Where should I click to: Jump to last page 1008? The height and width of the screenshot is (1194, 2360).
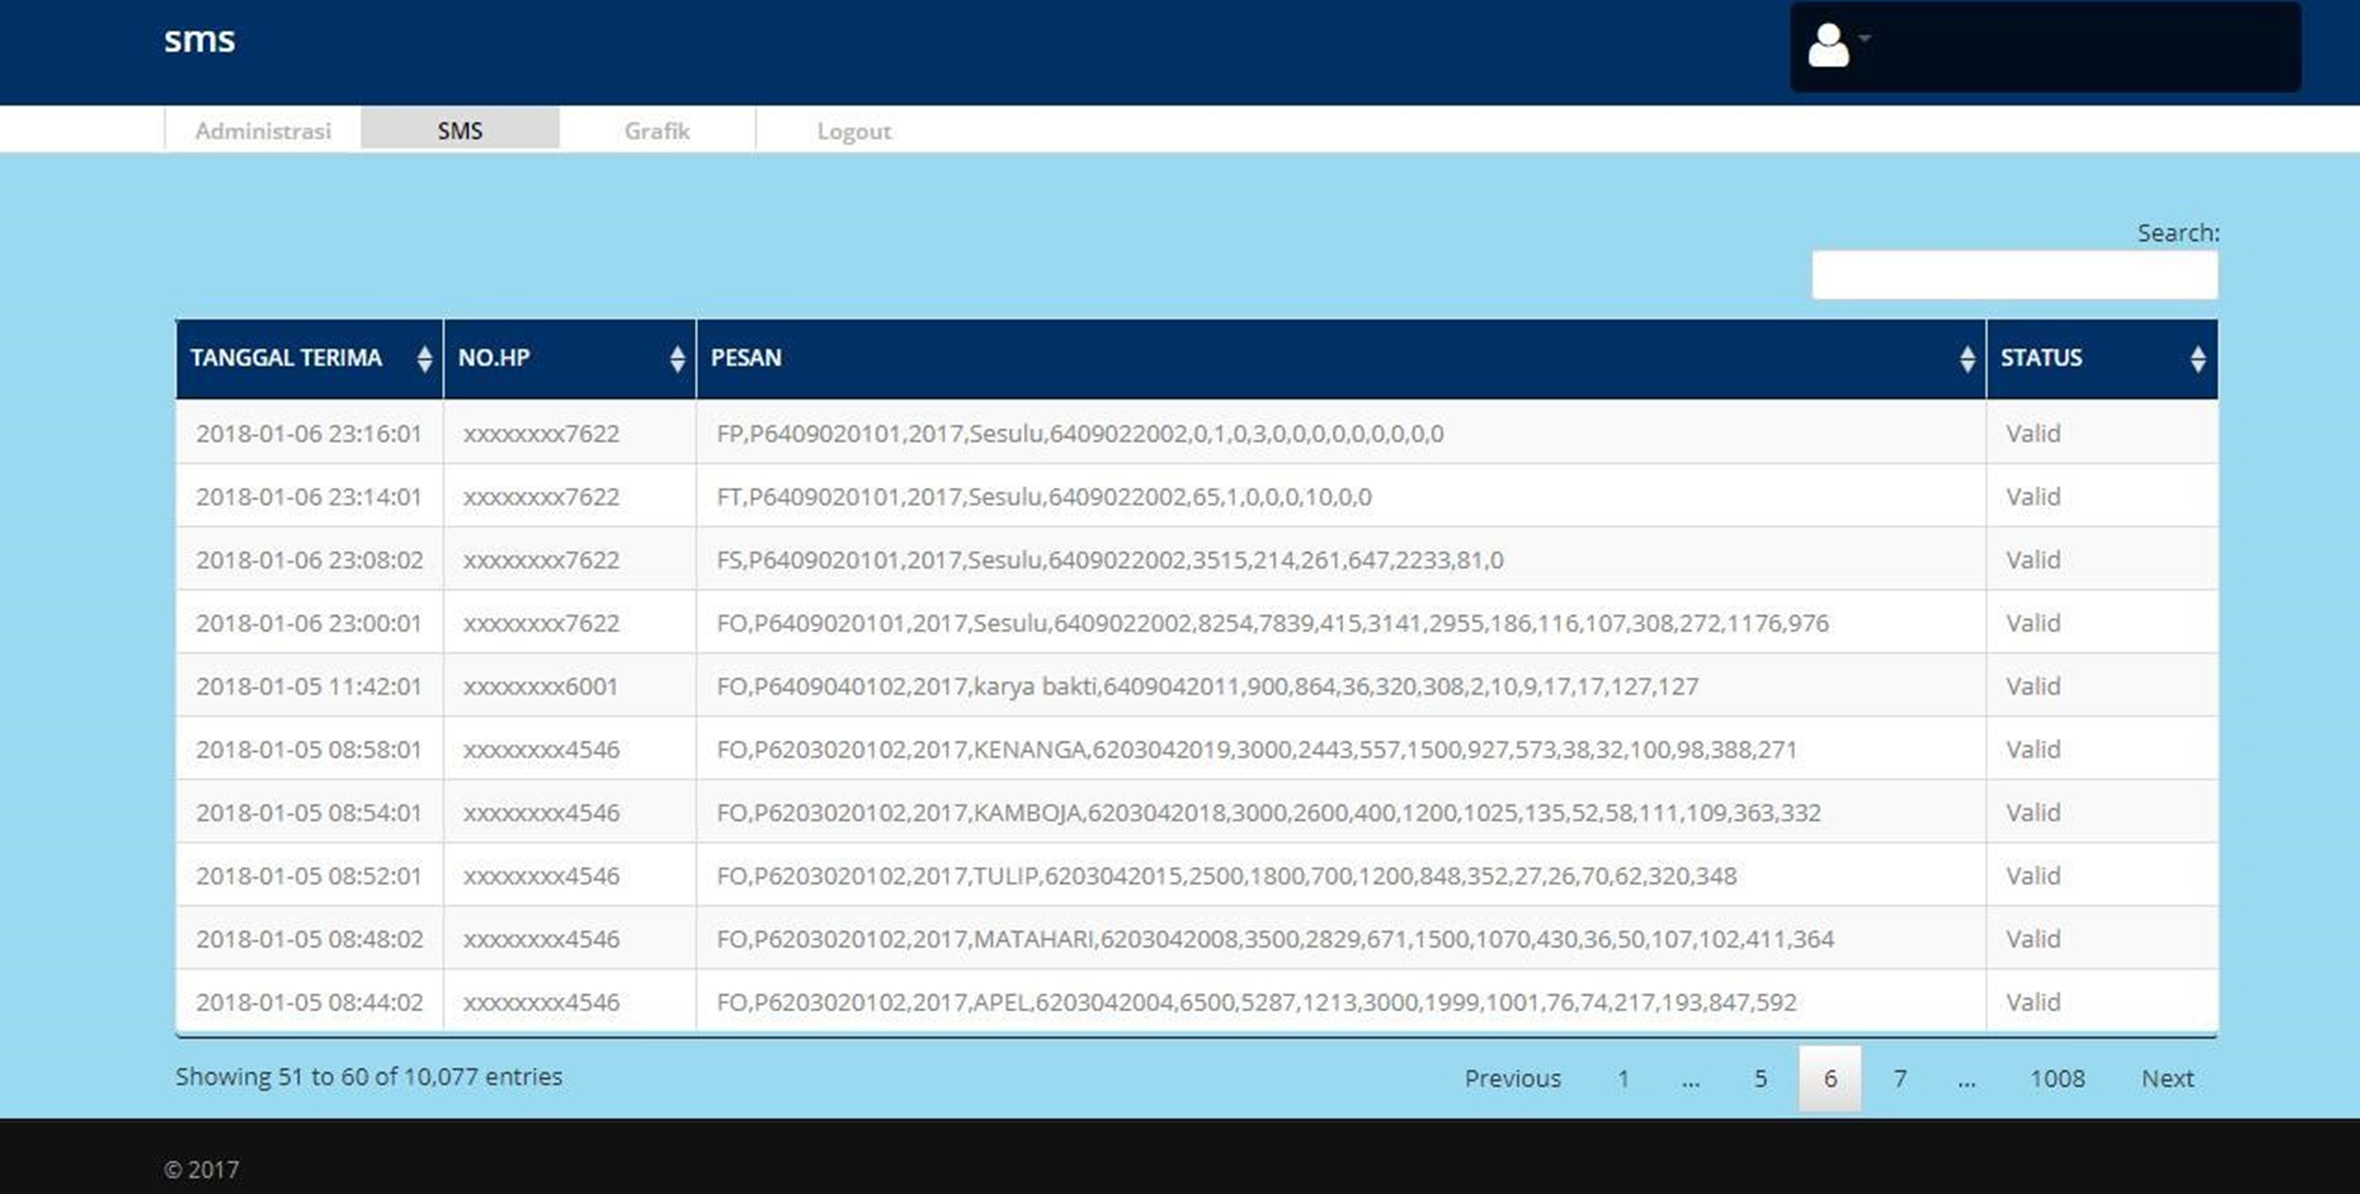click(x=2057, y=1078)
